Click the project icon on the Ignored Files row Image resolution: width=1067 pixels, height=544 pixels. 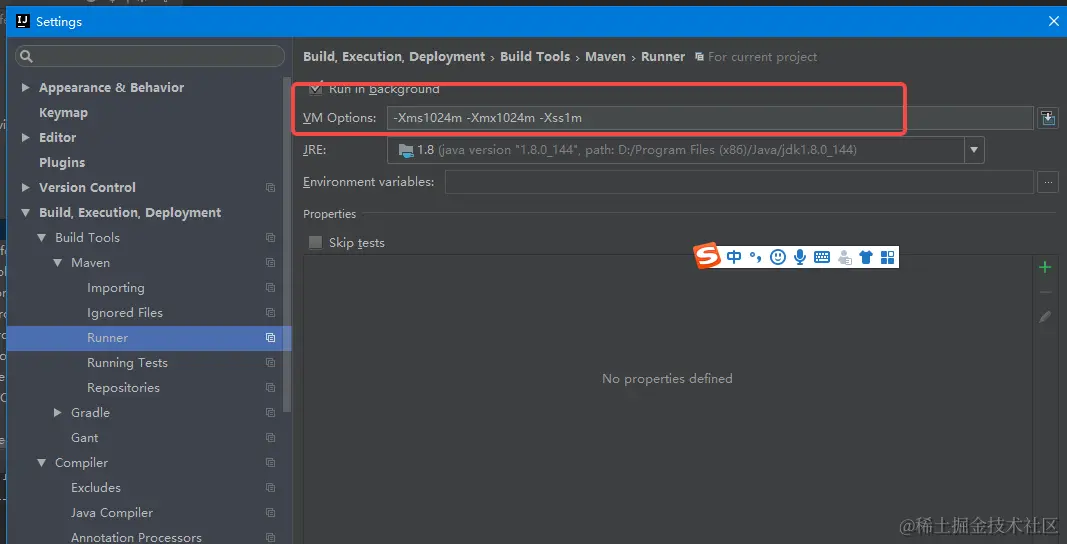click(x=270, y=313)
